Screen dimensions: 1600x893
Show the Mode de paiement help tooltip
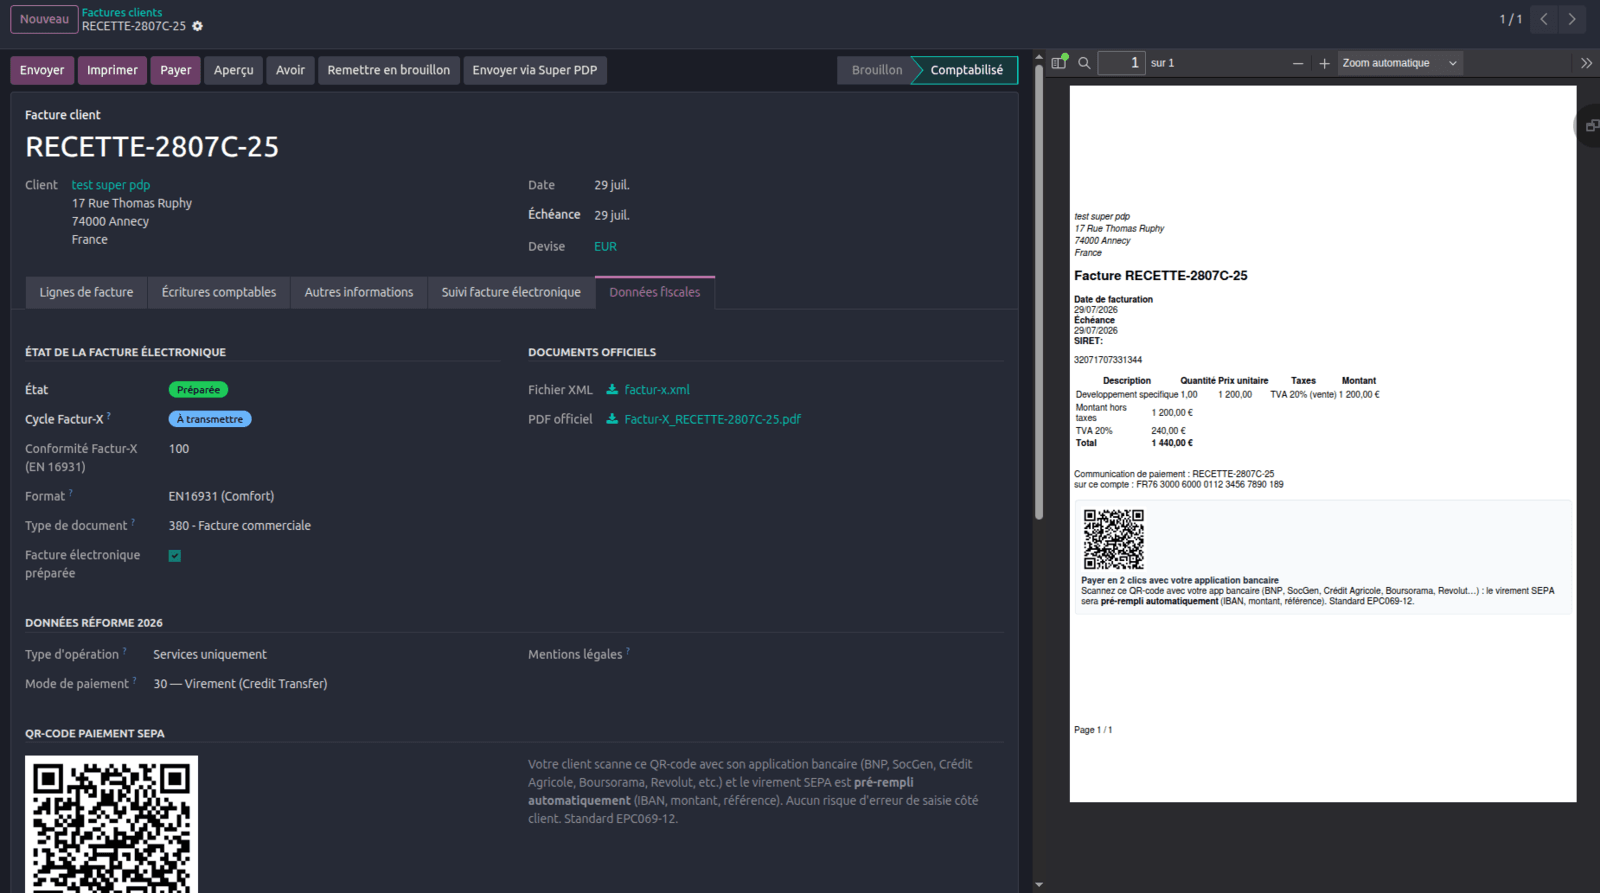[x=134, y=680]
